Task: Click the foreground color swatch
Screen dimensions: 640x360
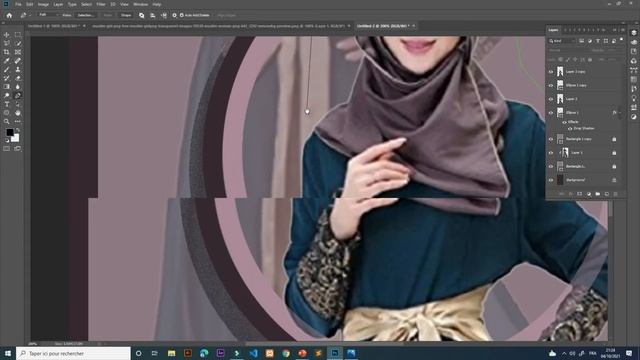Action: pyautogui.click(x=9, y=132)
